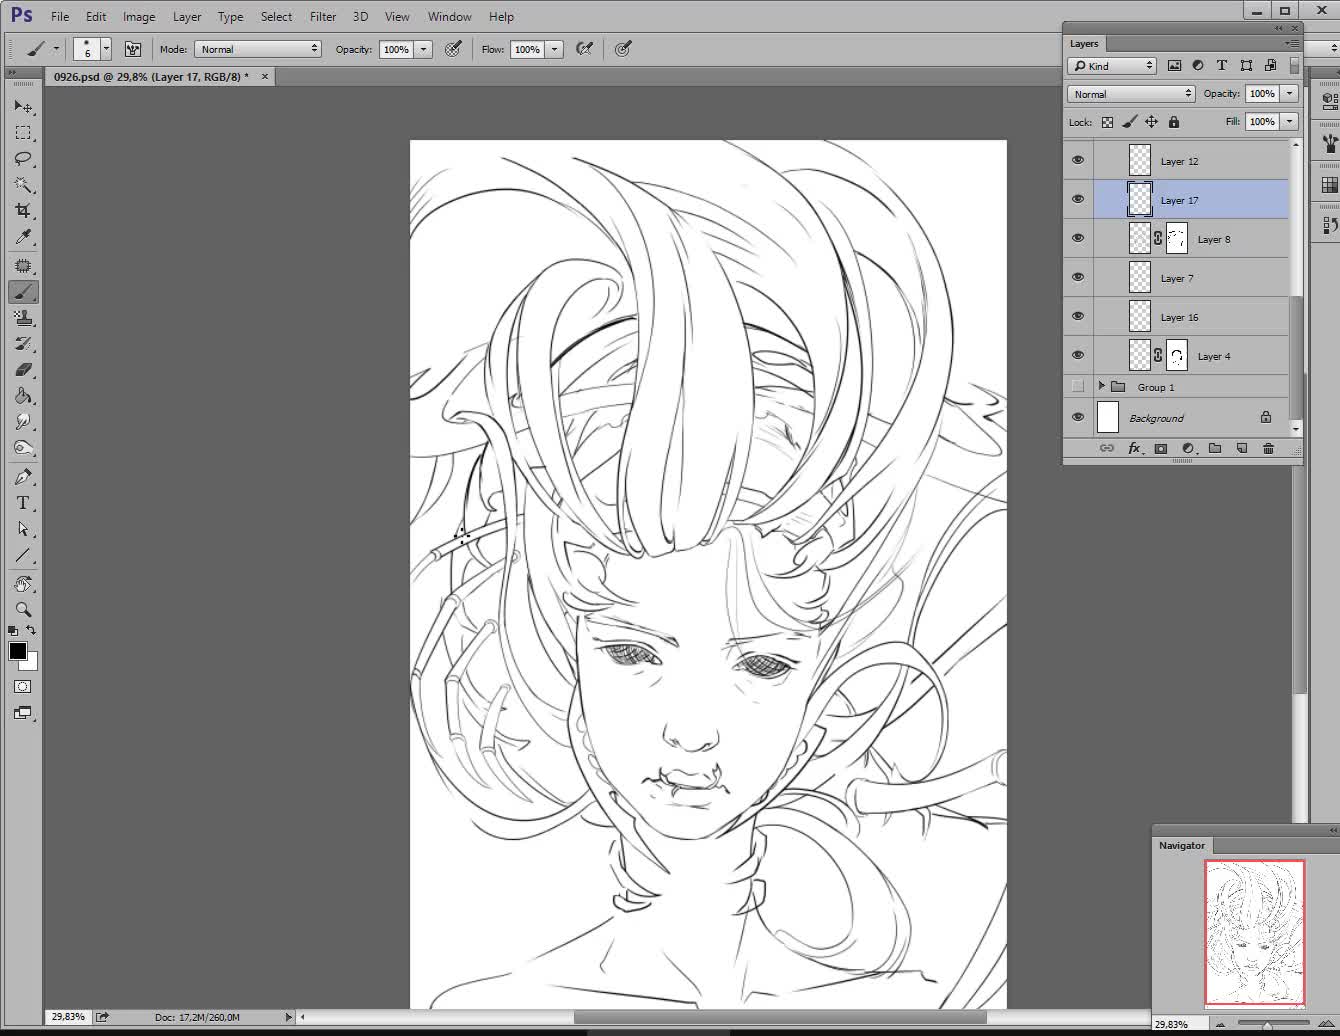
Task: Hide Layer 12 visibility eye
Action: click(1078, 160)
